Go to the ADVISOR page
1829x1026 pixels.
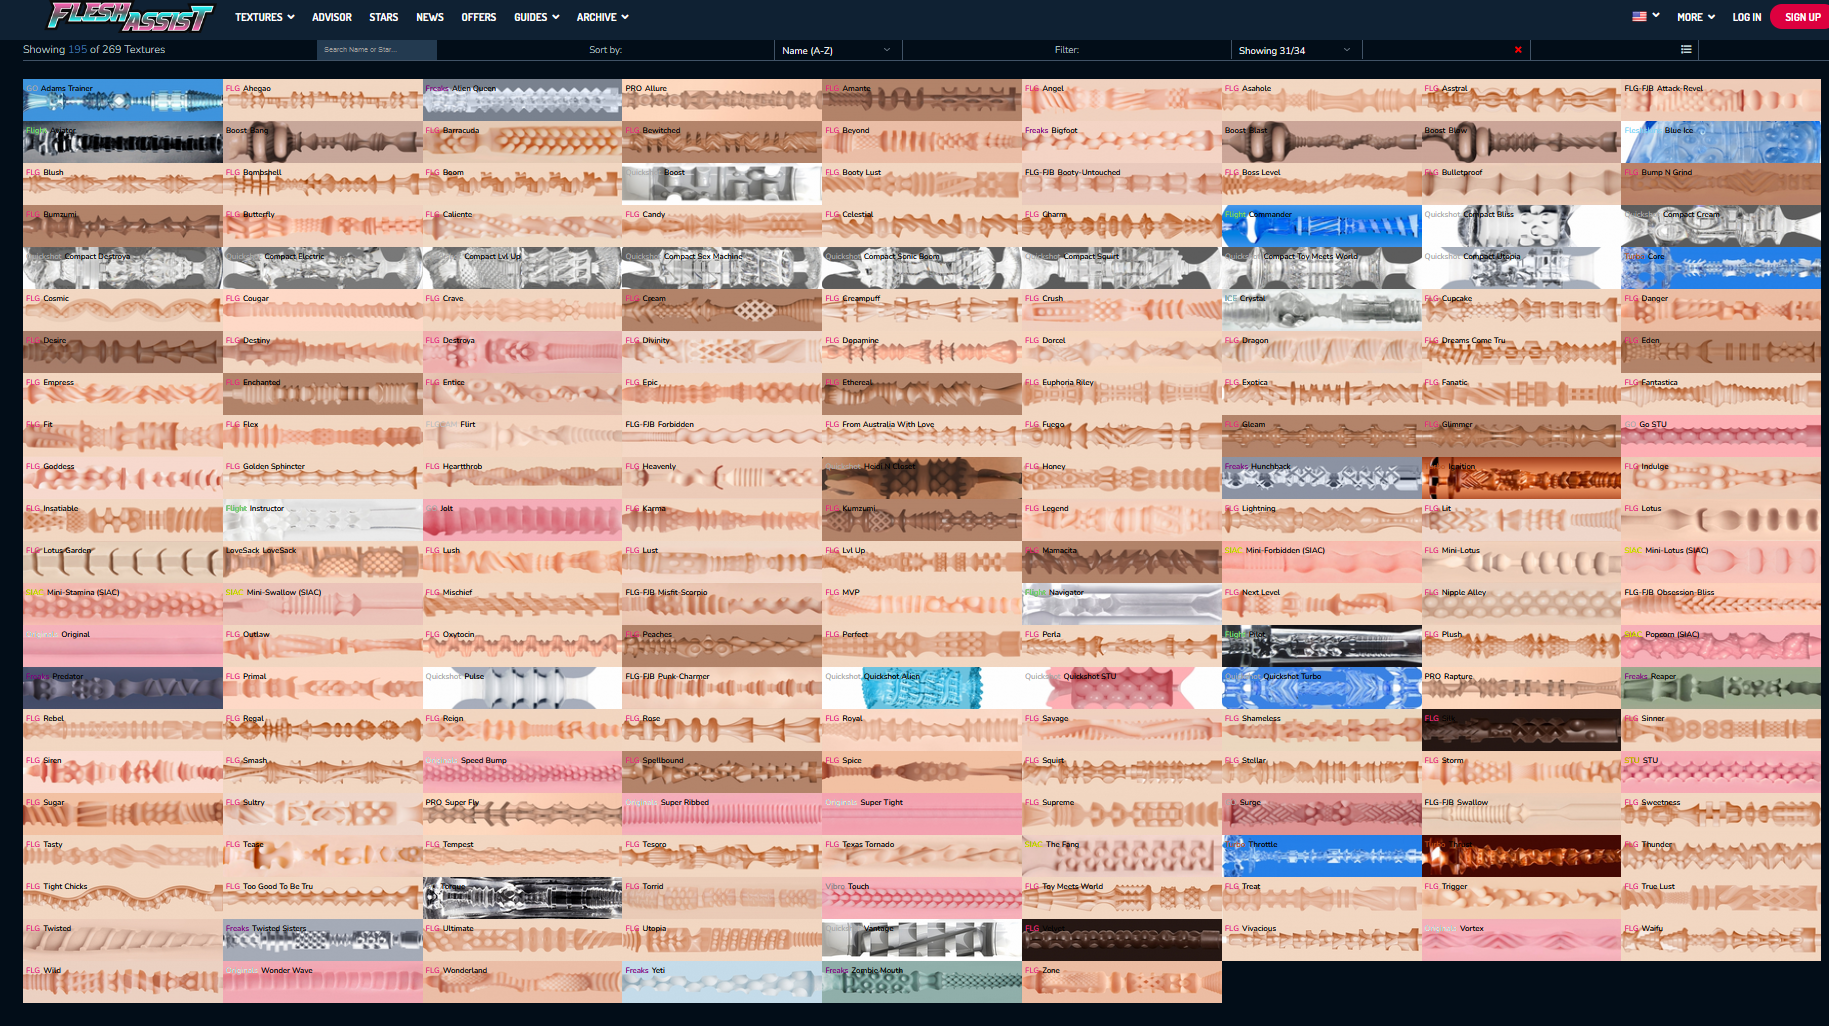(332, 17)
